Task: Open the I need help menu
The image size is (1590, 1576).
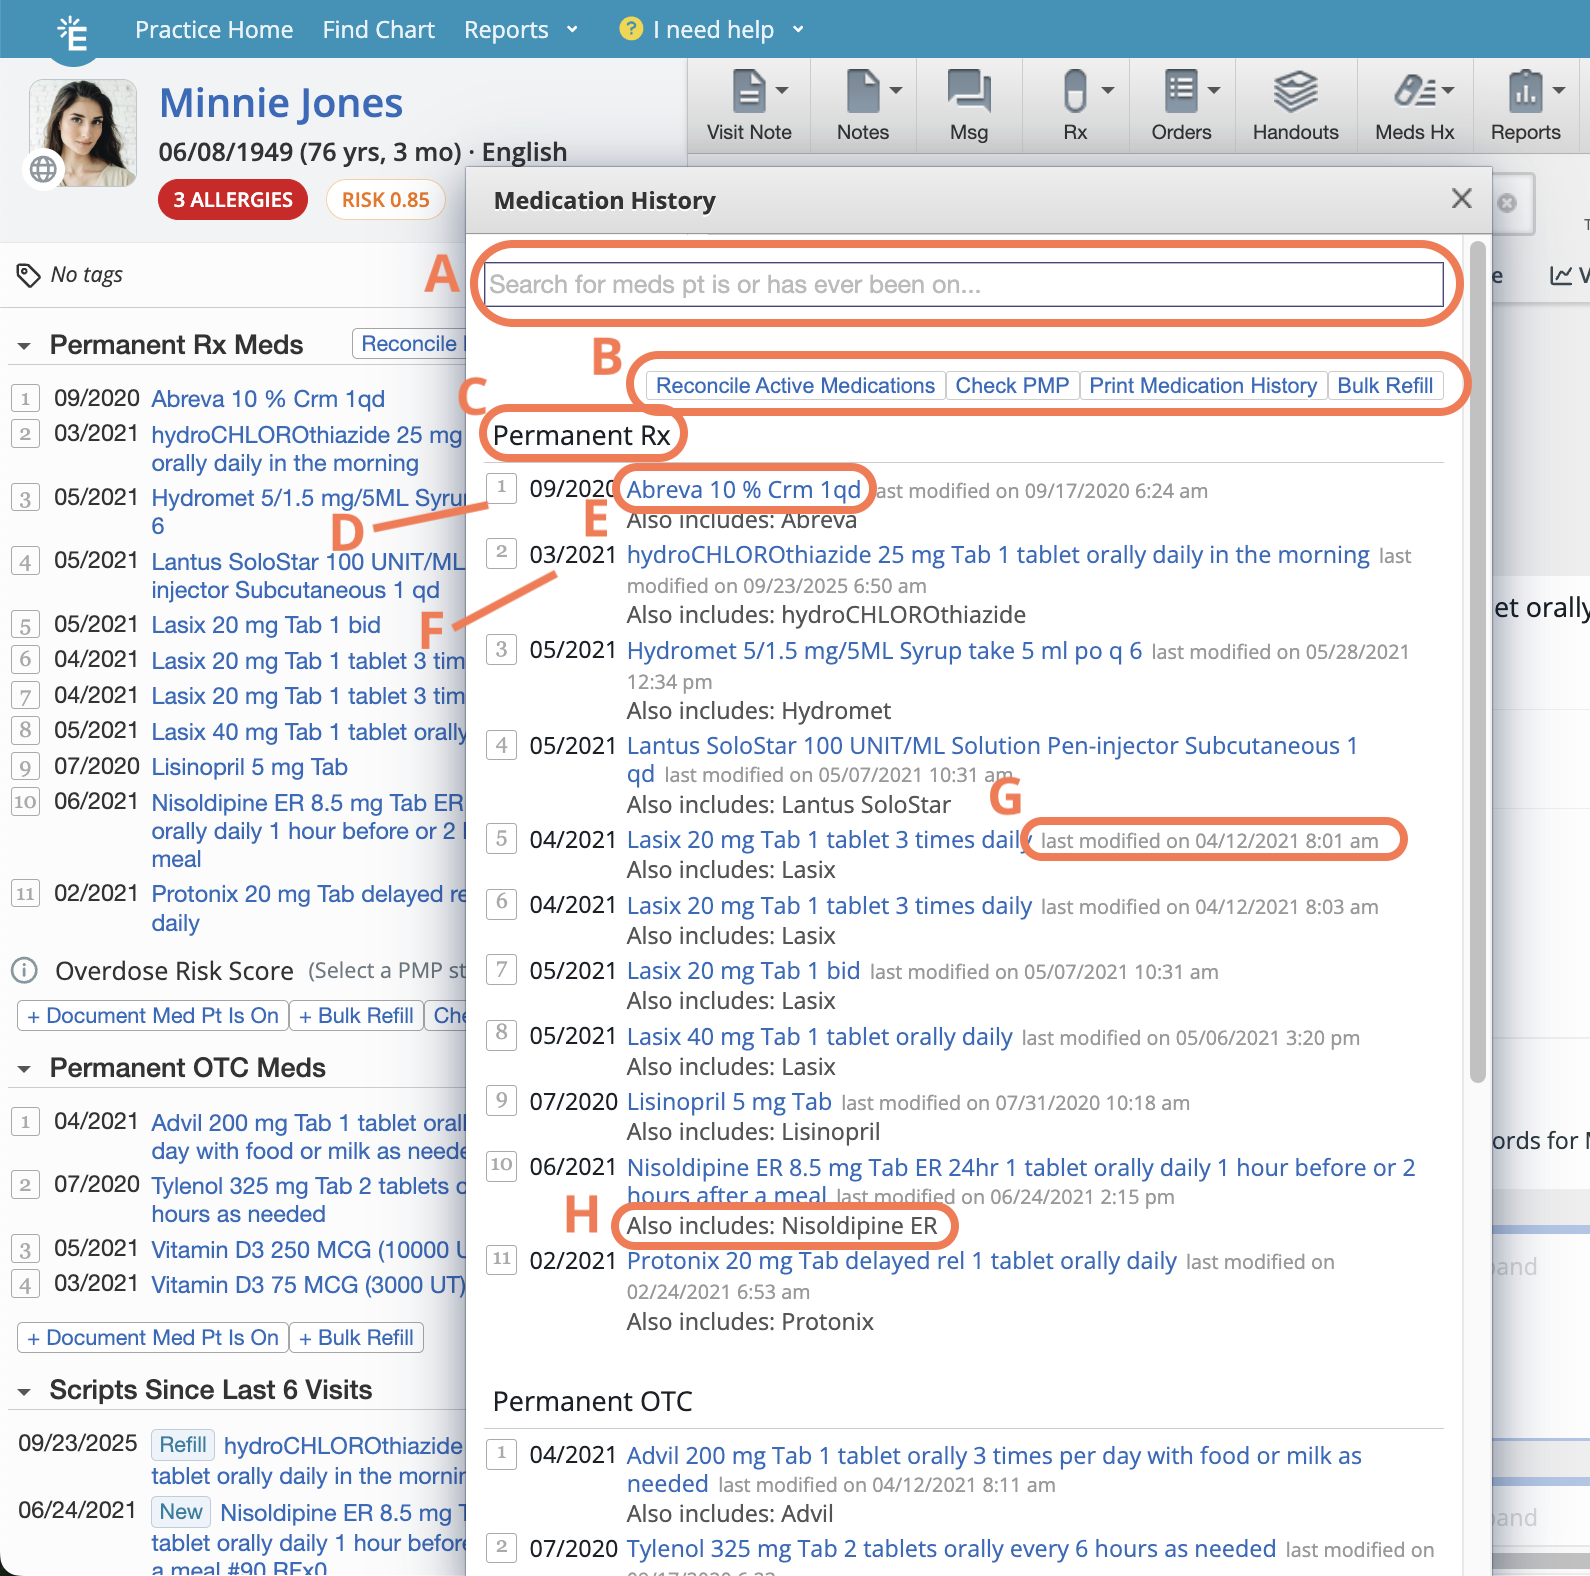Action: [x=712, y=30]
